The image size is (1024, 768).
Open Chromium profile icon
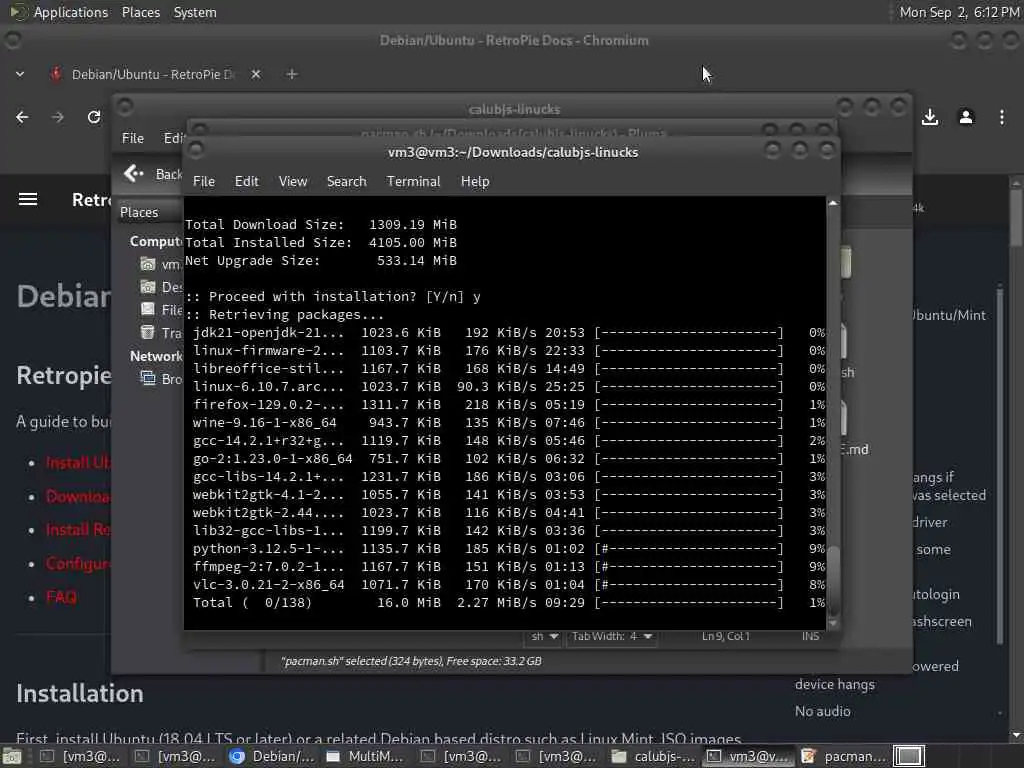(966, 117)
